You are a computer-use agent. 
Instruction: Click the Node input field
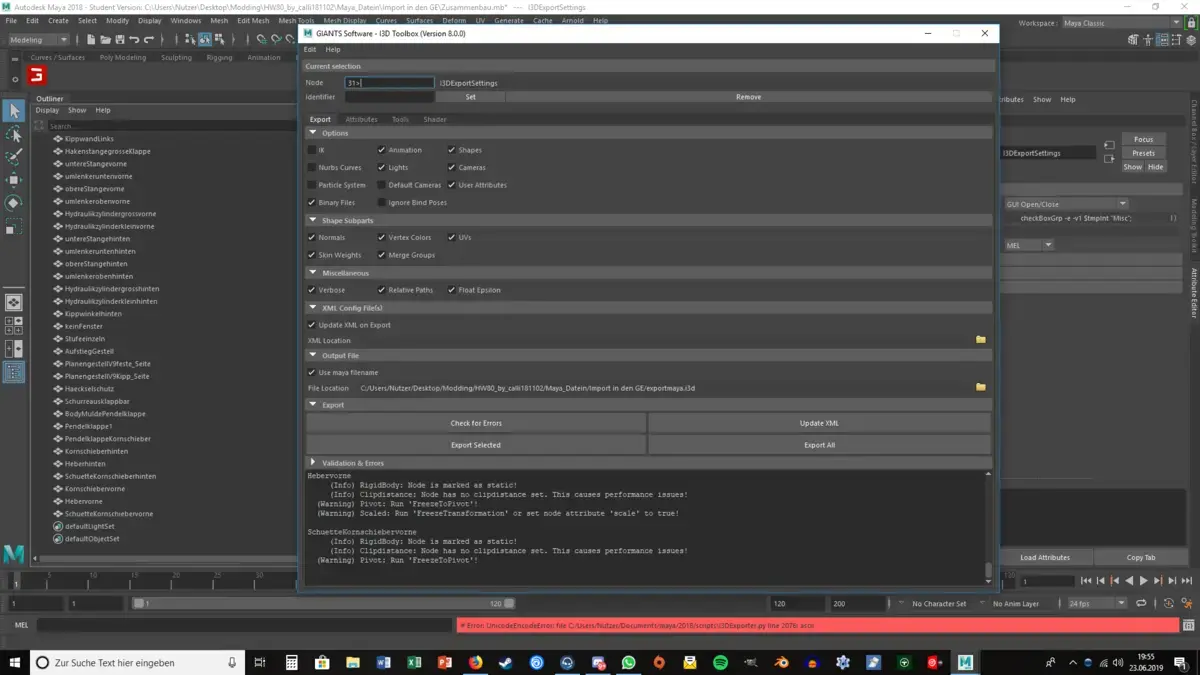(389, 83)
